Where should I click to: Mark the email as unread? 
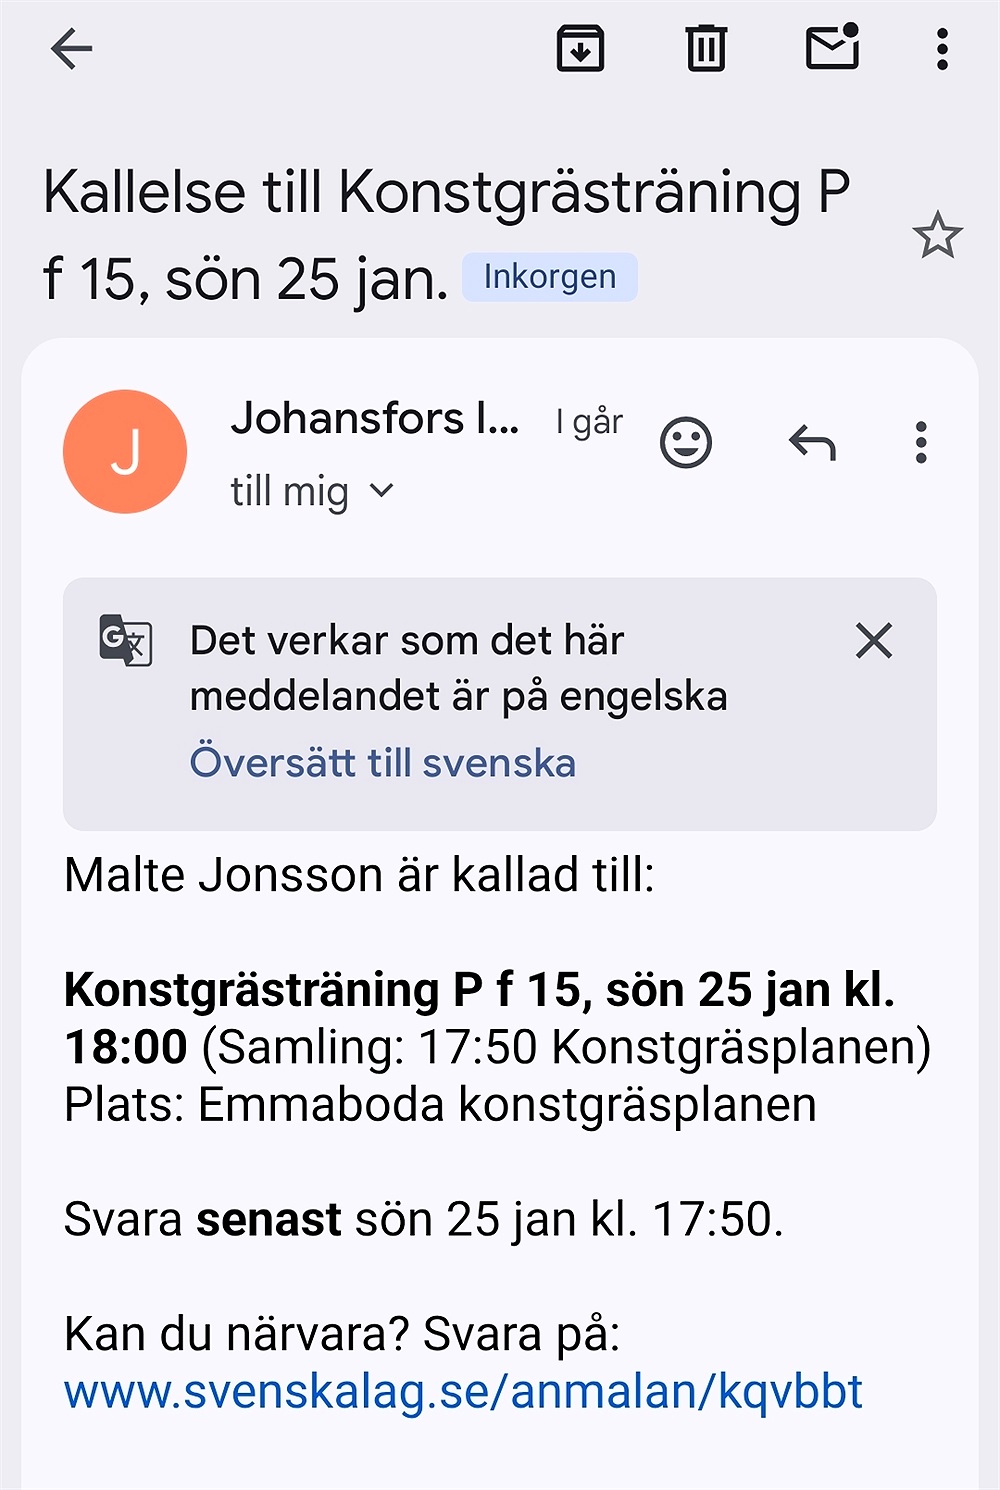point(832,47)
